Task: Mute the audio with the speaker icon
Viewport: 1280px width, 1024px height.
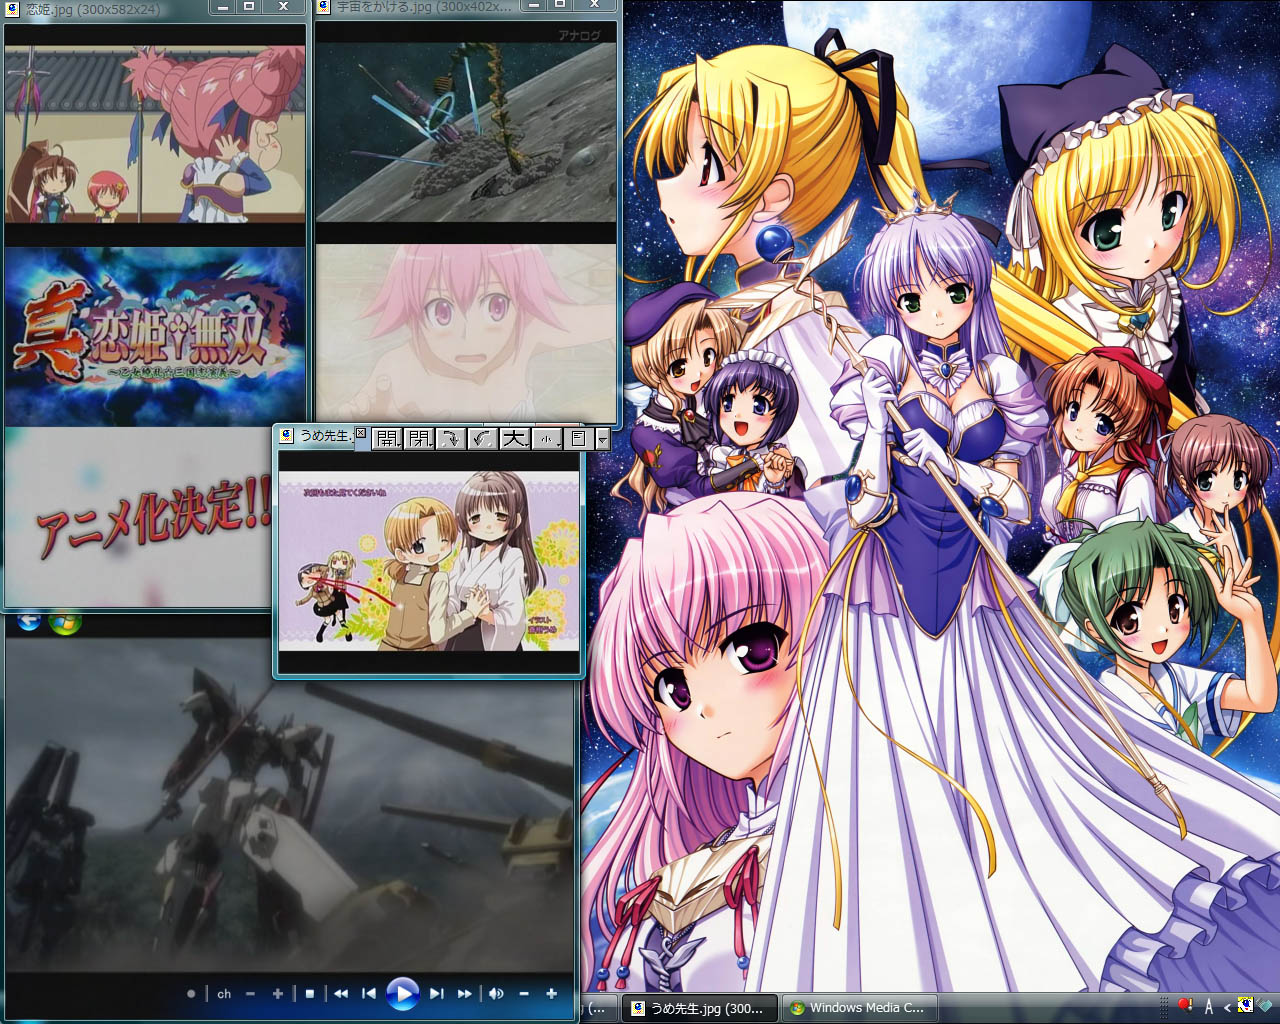Action: (496, 994)
